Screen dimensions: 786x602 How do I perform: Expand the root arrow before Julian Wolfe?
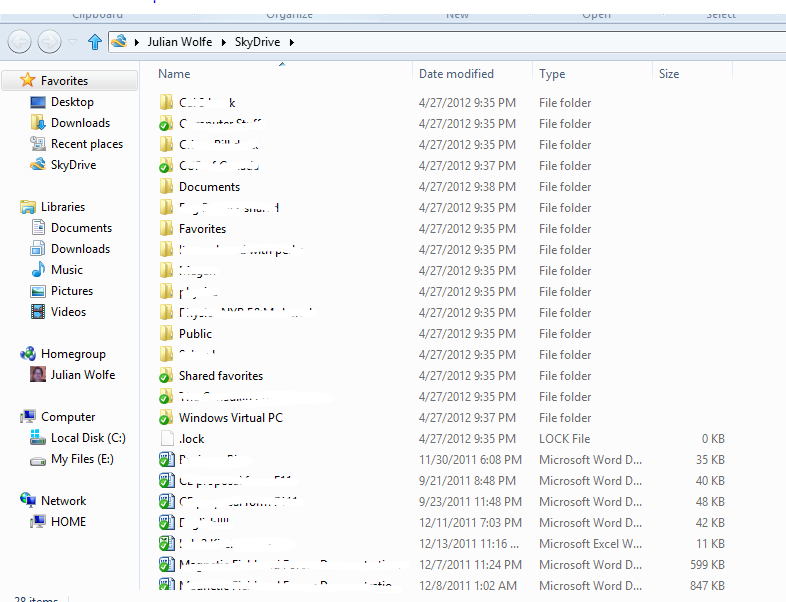[136, 42]
